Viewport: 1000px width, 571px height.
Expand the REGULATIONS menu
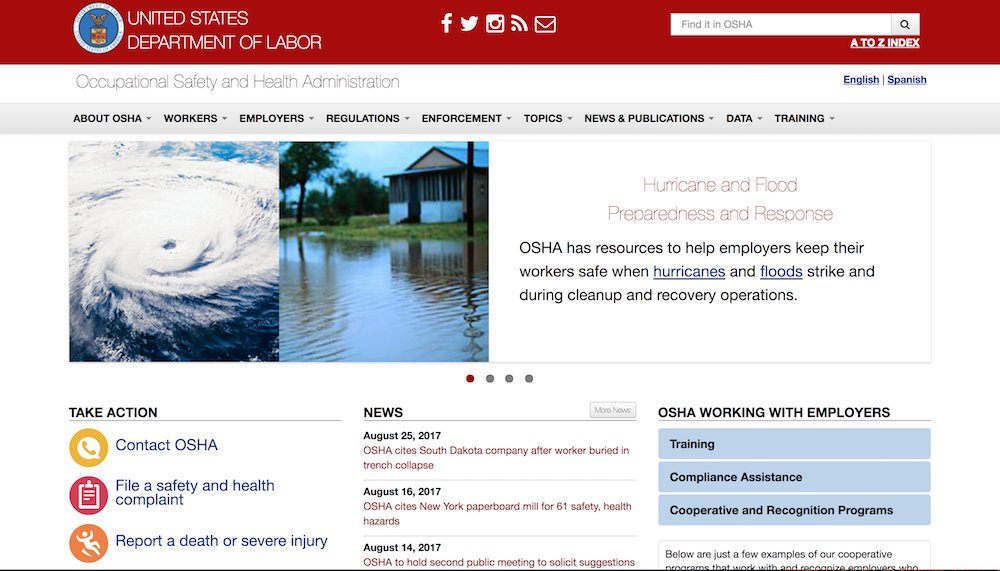pos(368,119)
